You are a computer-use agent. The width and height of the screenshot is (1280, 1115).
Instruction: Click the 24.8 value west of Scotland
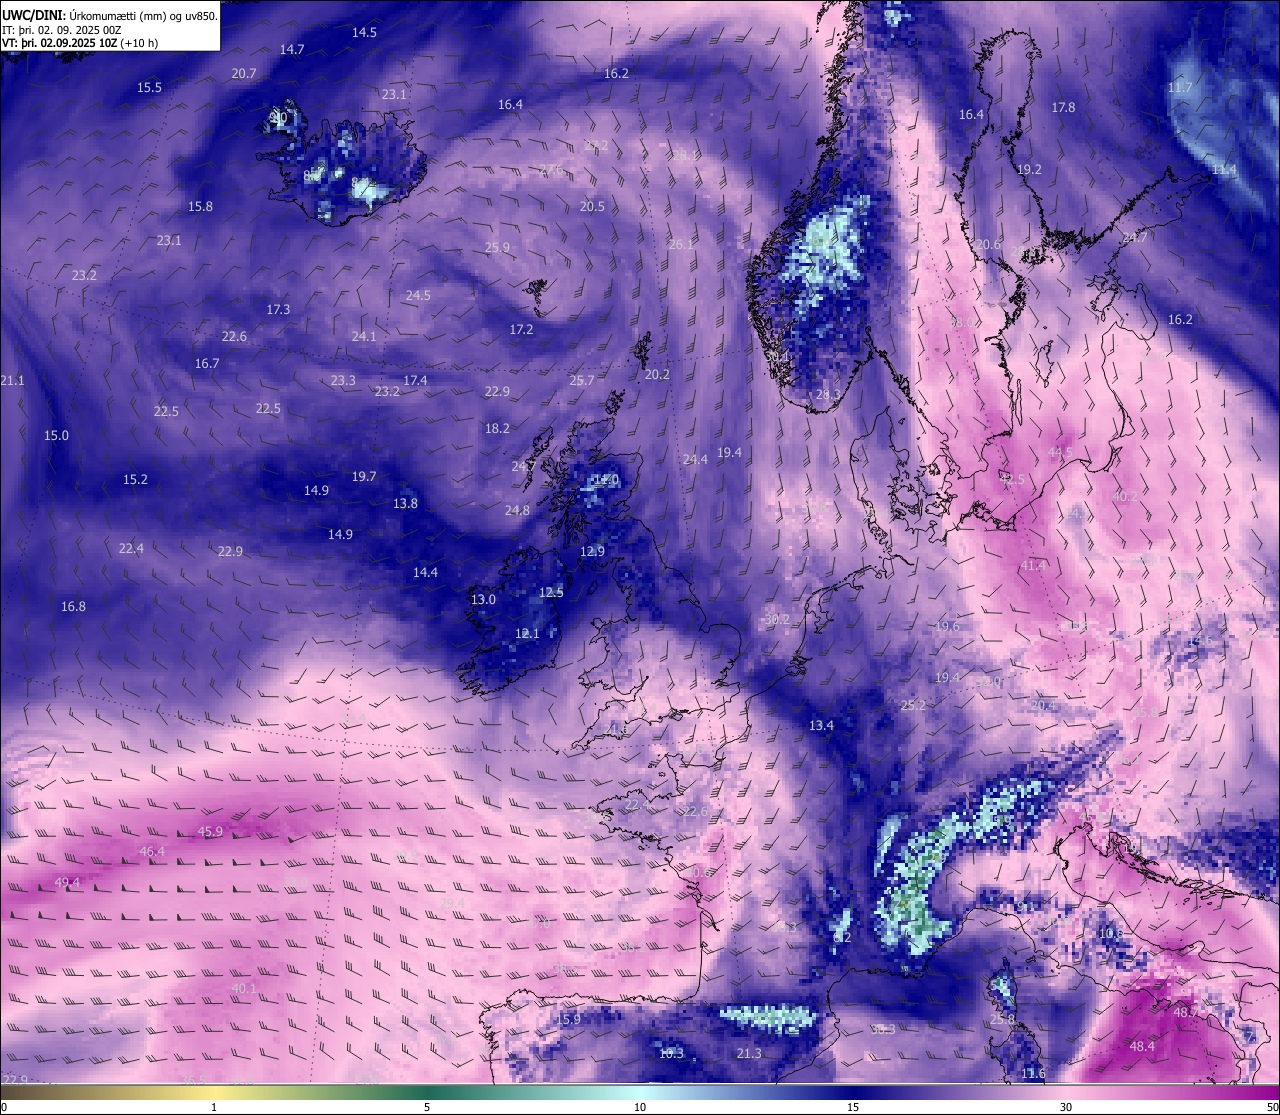tap(517, 510)
